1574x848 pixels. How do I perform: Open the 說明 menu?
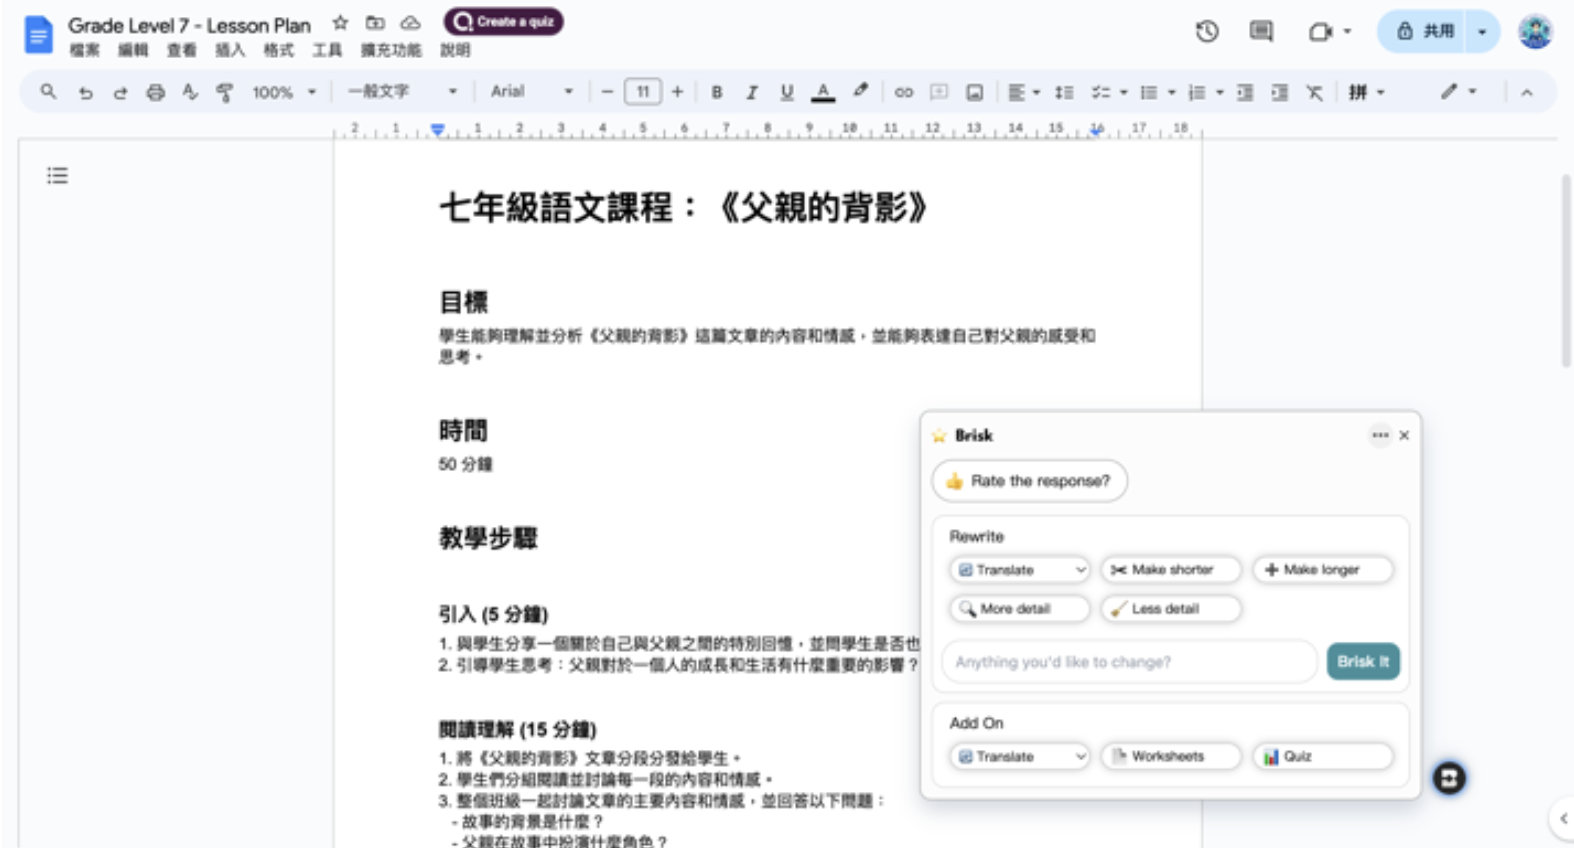[x=455, y=50]
